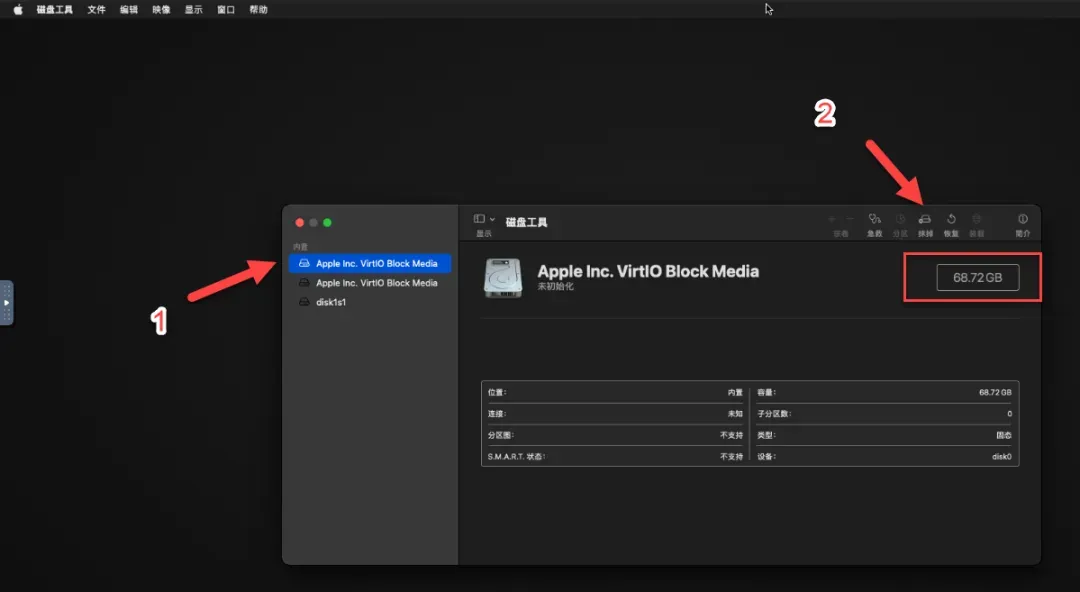Click the 分区图 row value 不支持
The width and height of the screenshot is (1080, 592).
(731, 435)
